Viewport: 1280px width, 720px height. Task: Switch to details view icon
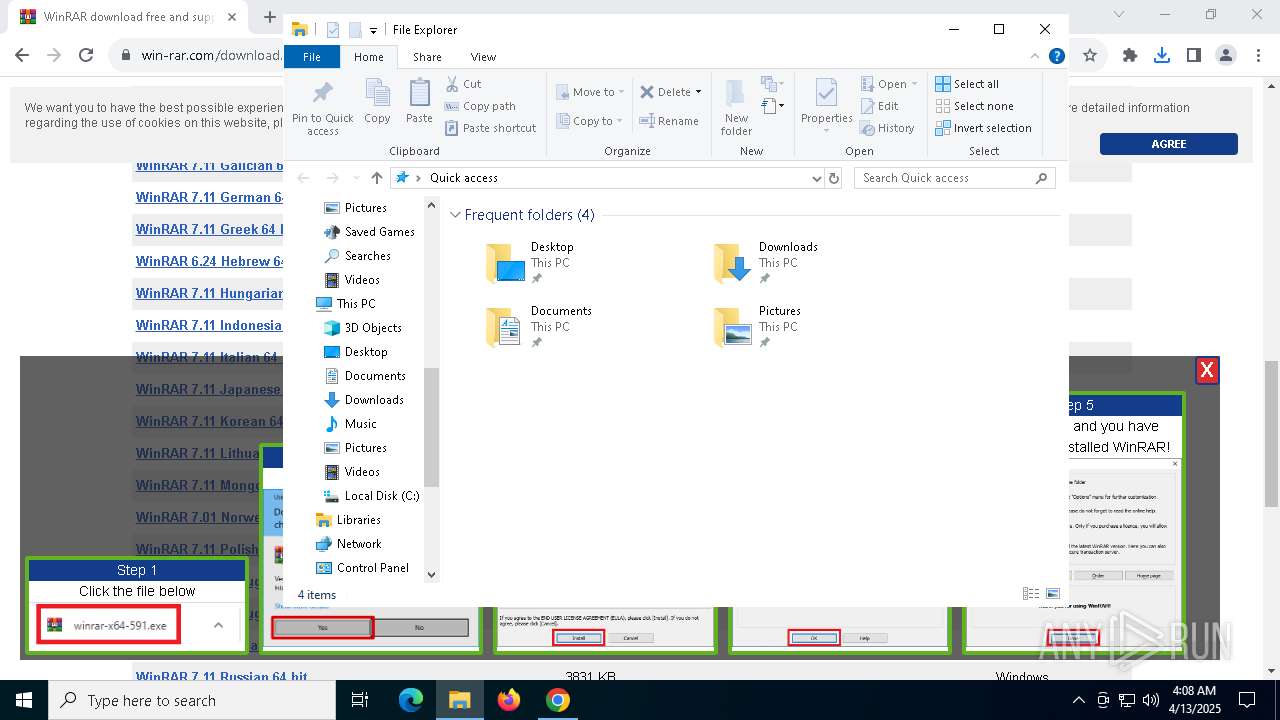1031,594
